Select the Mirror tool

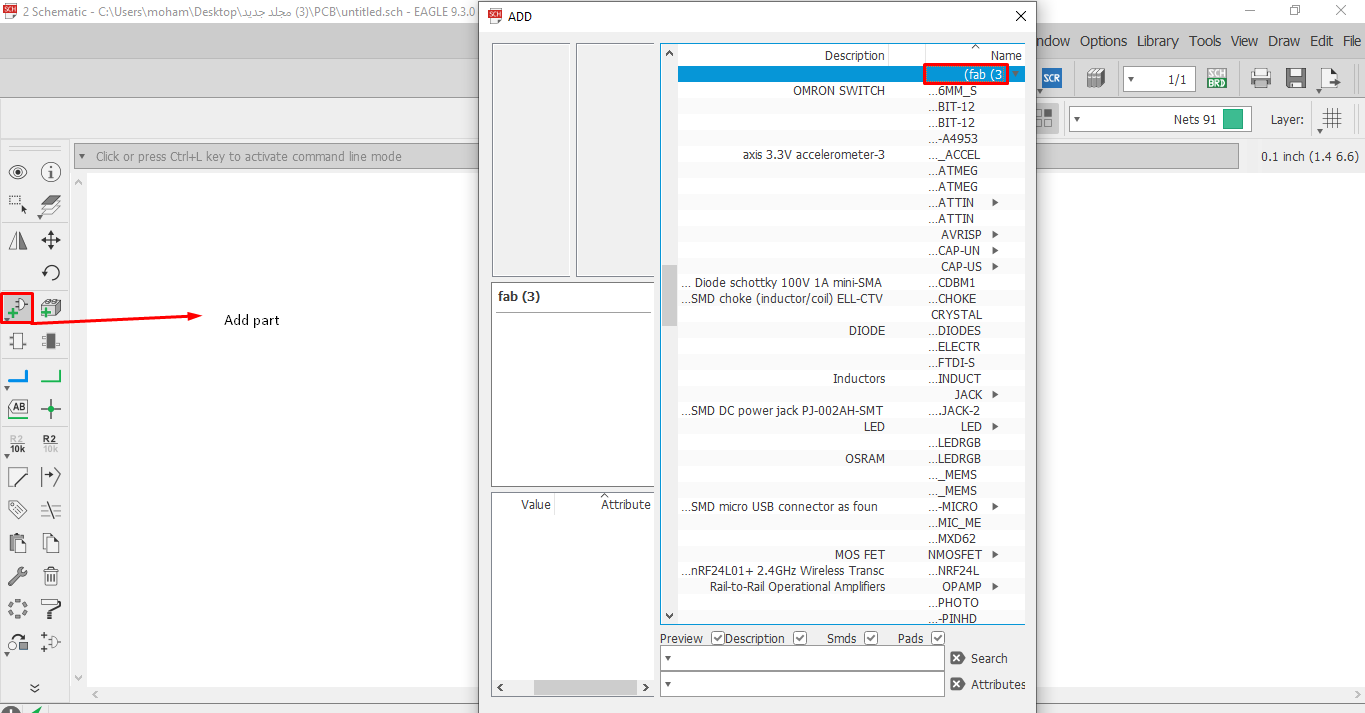point(17,240)
